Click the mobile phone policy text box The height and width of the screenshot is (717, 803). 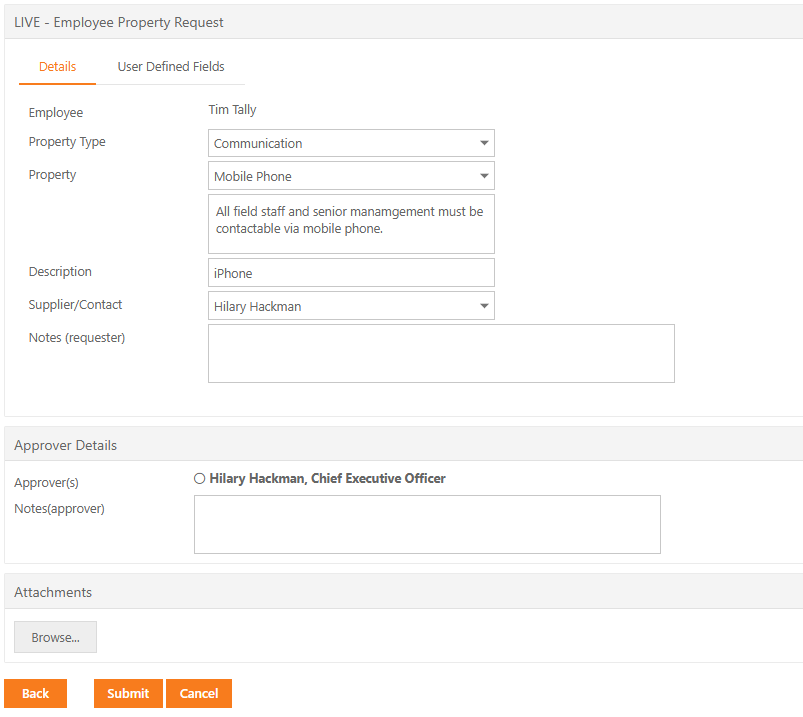point(351,224)
